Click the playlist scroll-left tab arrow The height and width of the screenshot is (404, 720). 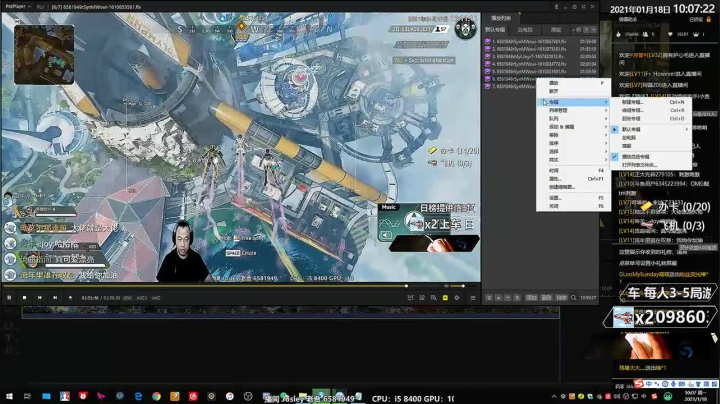tap(586, 29)
